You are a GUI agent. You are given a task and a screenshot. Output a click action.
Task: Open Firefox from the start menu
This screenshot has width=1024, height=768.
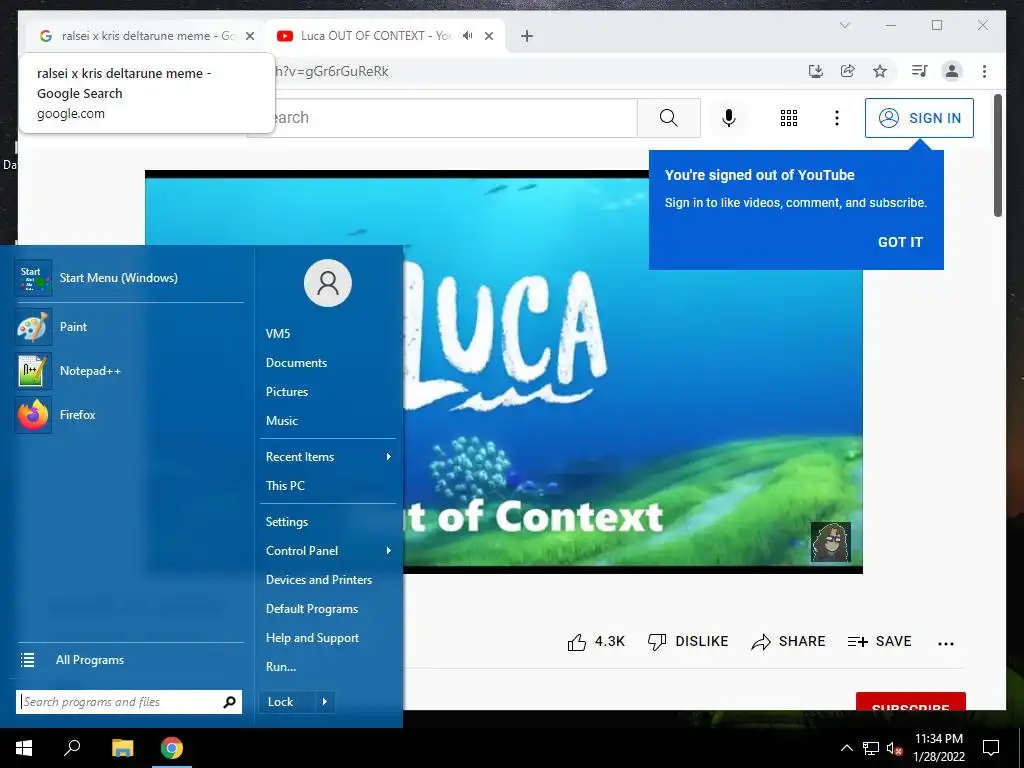pyautogui.click(x=129, y=415)
